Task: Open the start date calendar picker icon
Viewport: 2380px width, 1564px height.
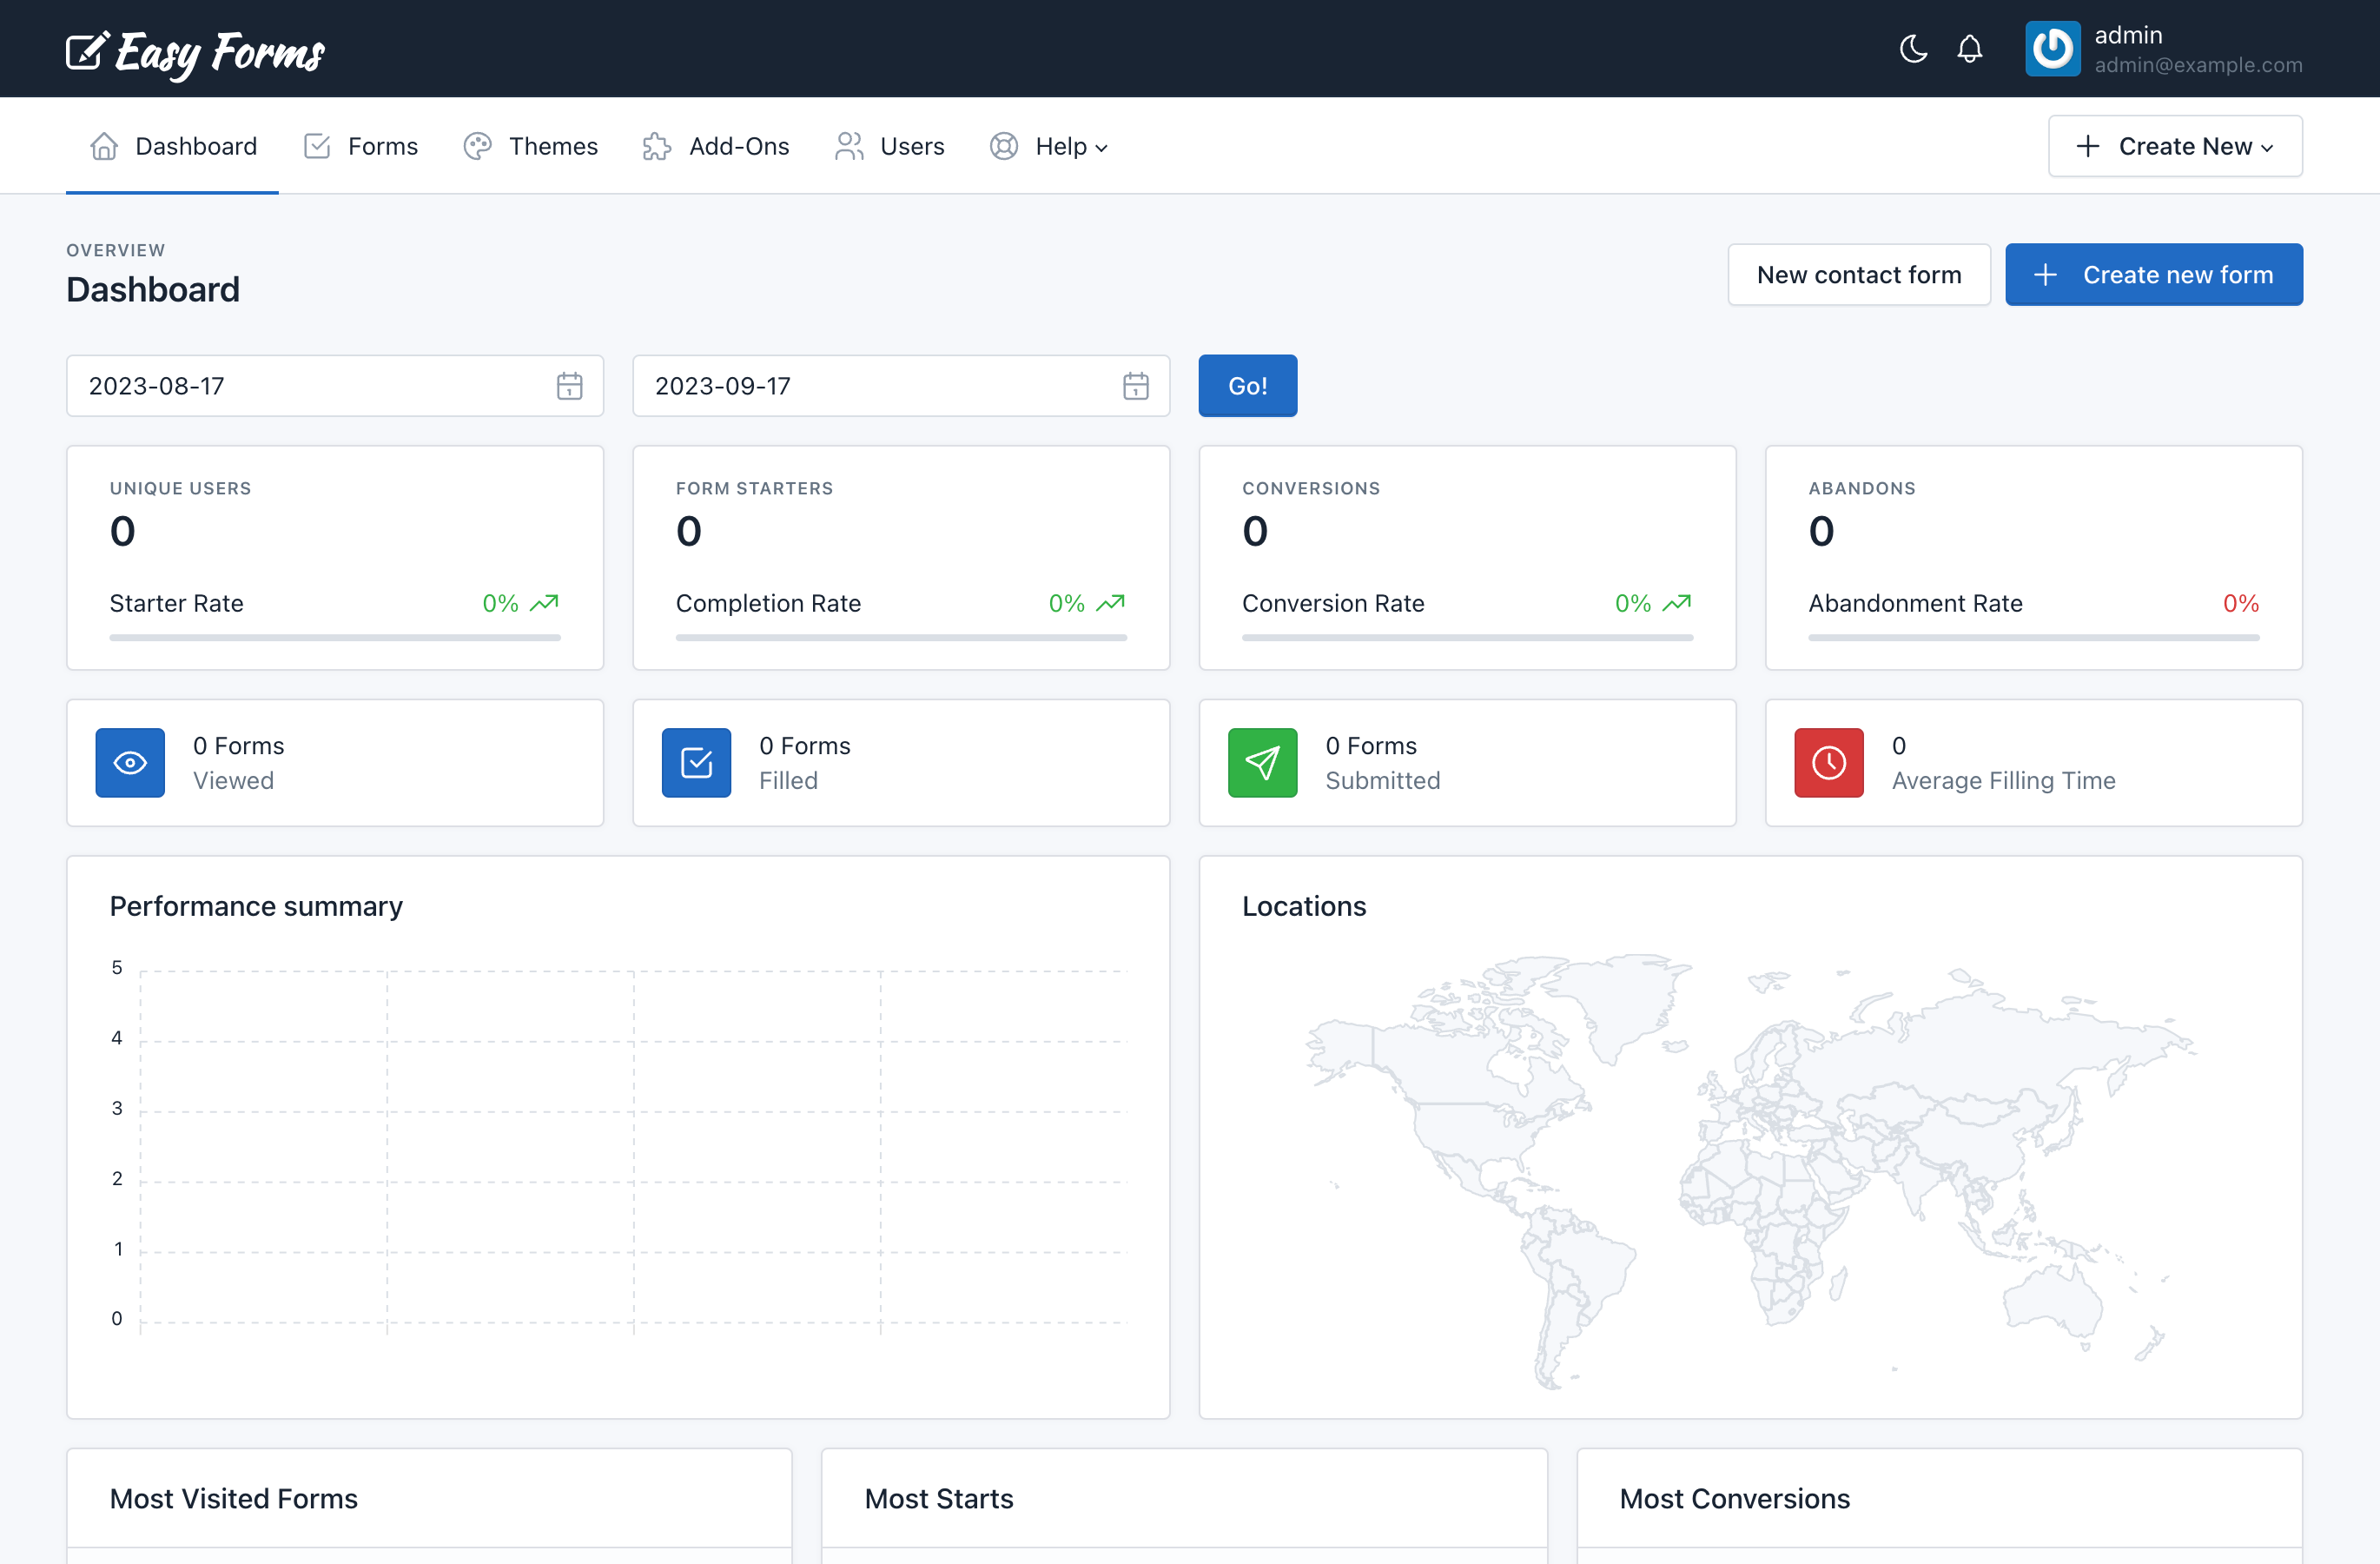Action: 568,386
